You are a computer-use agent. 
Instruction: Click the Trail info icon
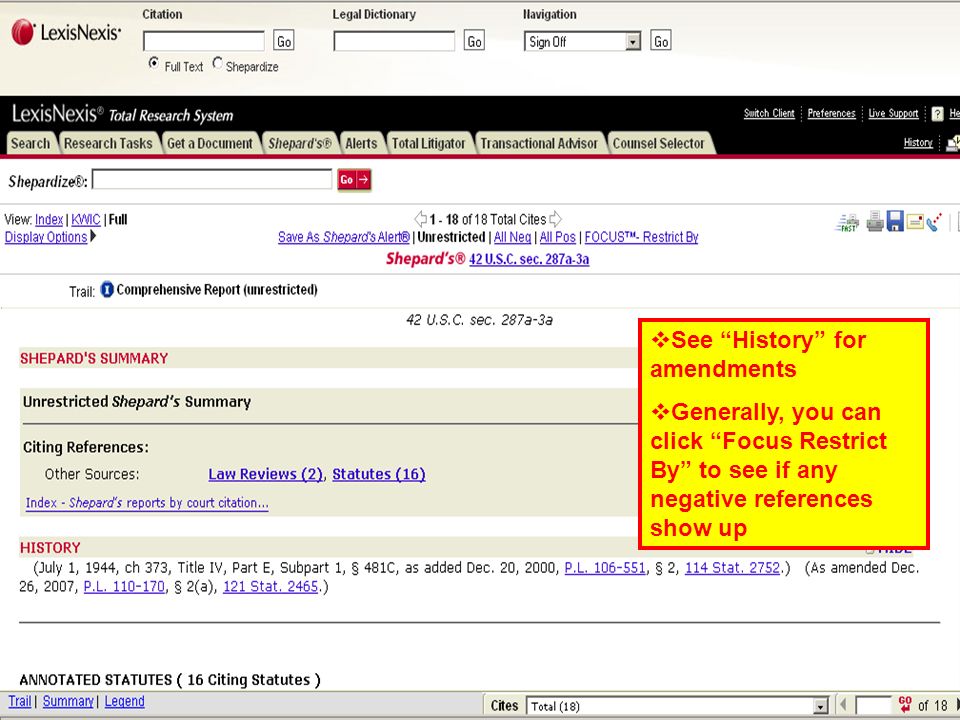pos(107,289)
